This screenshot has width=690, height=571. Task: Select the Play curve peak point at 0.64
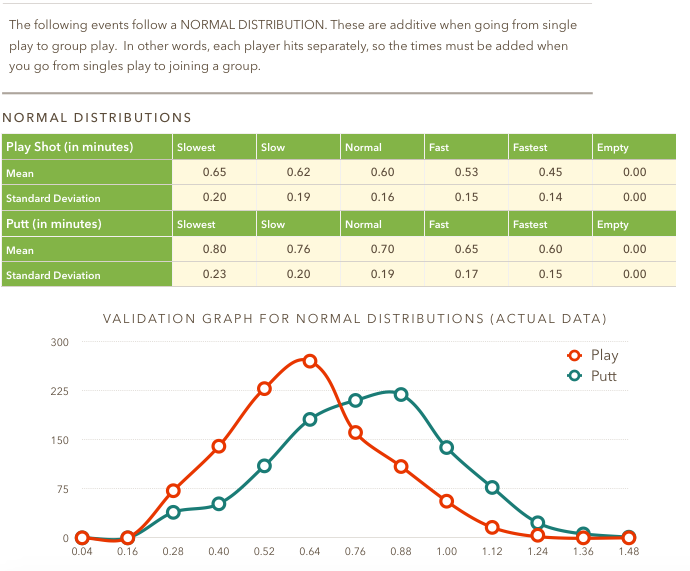(x=310, y=361)
